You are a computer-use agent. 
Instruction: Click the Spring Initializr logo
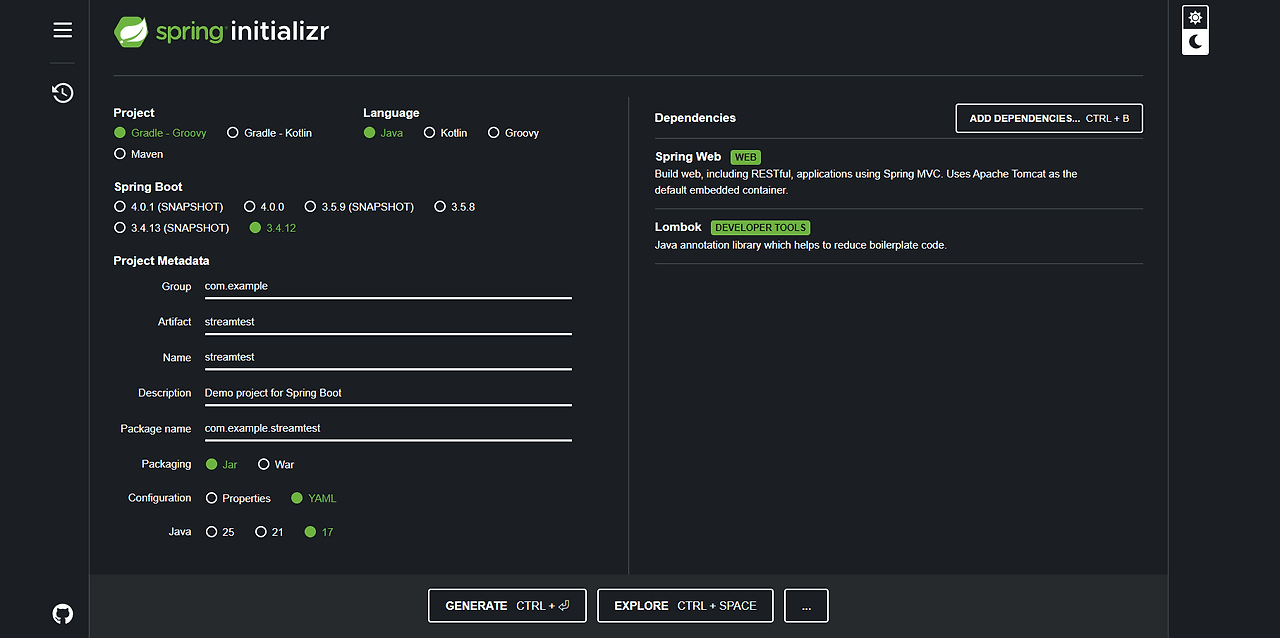221,32
